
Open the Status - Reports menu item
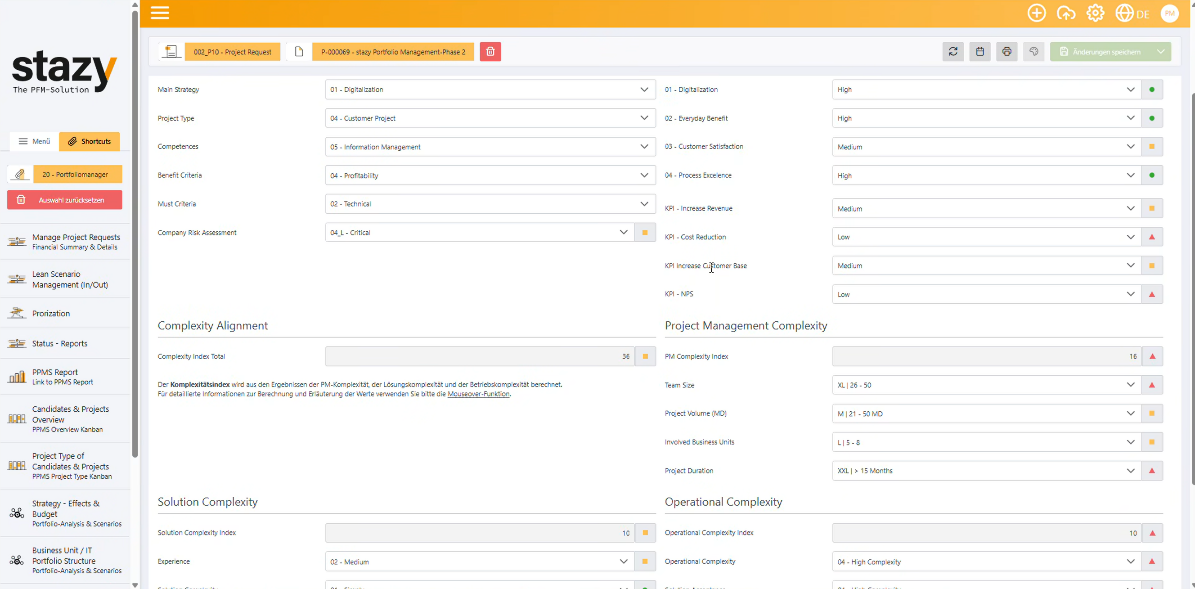pos(66,344)
